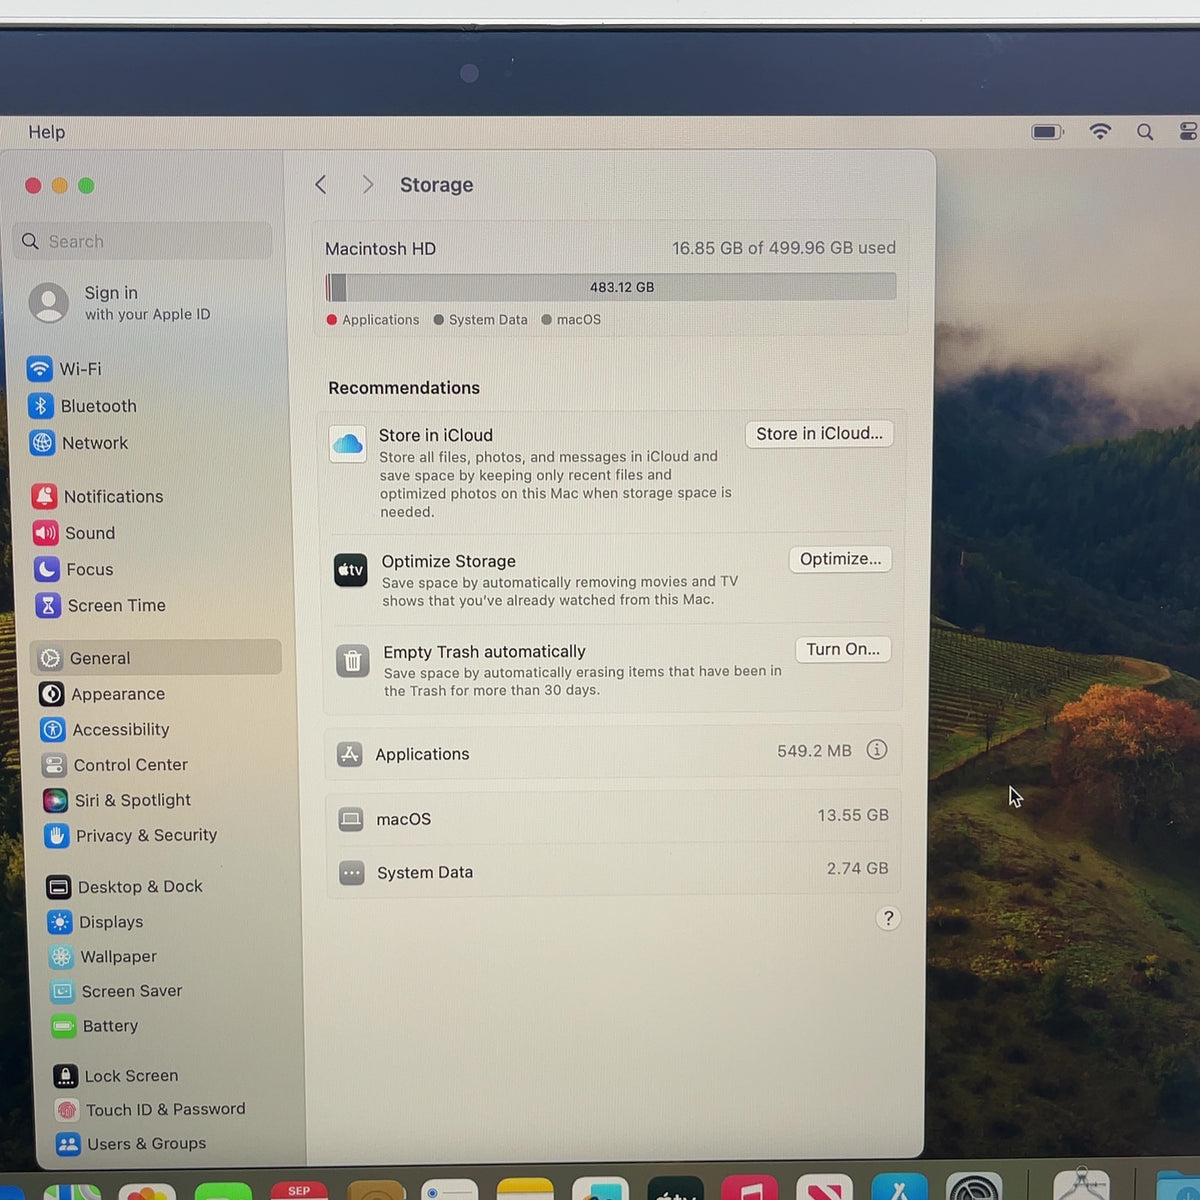Select Control Center in sidebar
This screenshot has height=1200, width=1200.
tap(115, 765)
